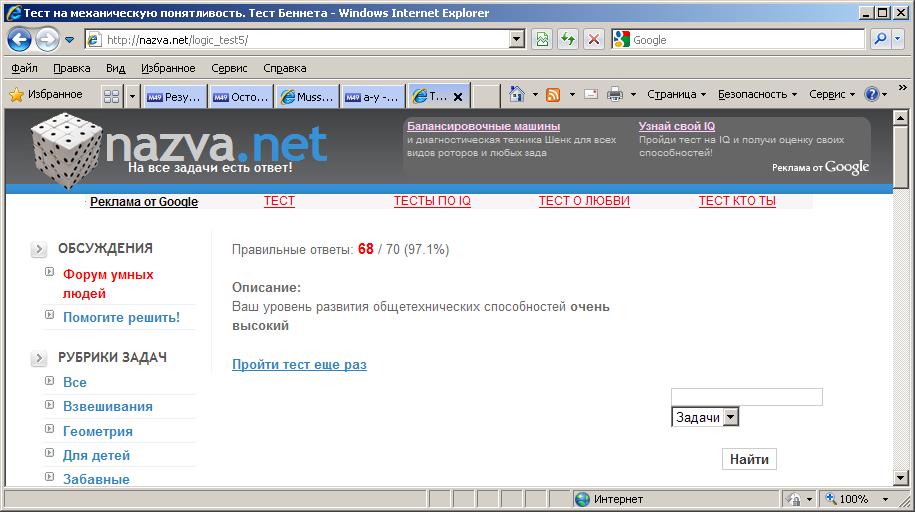
Task: Click the Read Mail envelope icon
Action: [x=591, y=94]
